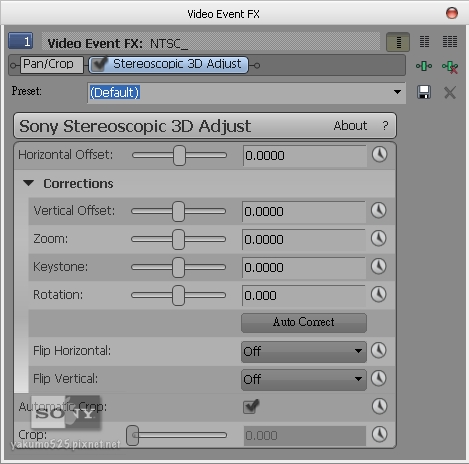Click the Flip Vertical animate clock icon
This screenshot has height=464, width=469.
379,379
